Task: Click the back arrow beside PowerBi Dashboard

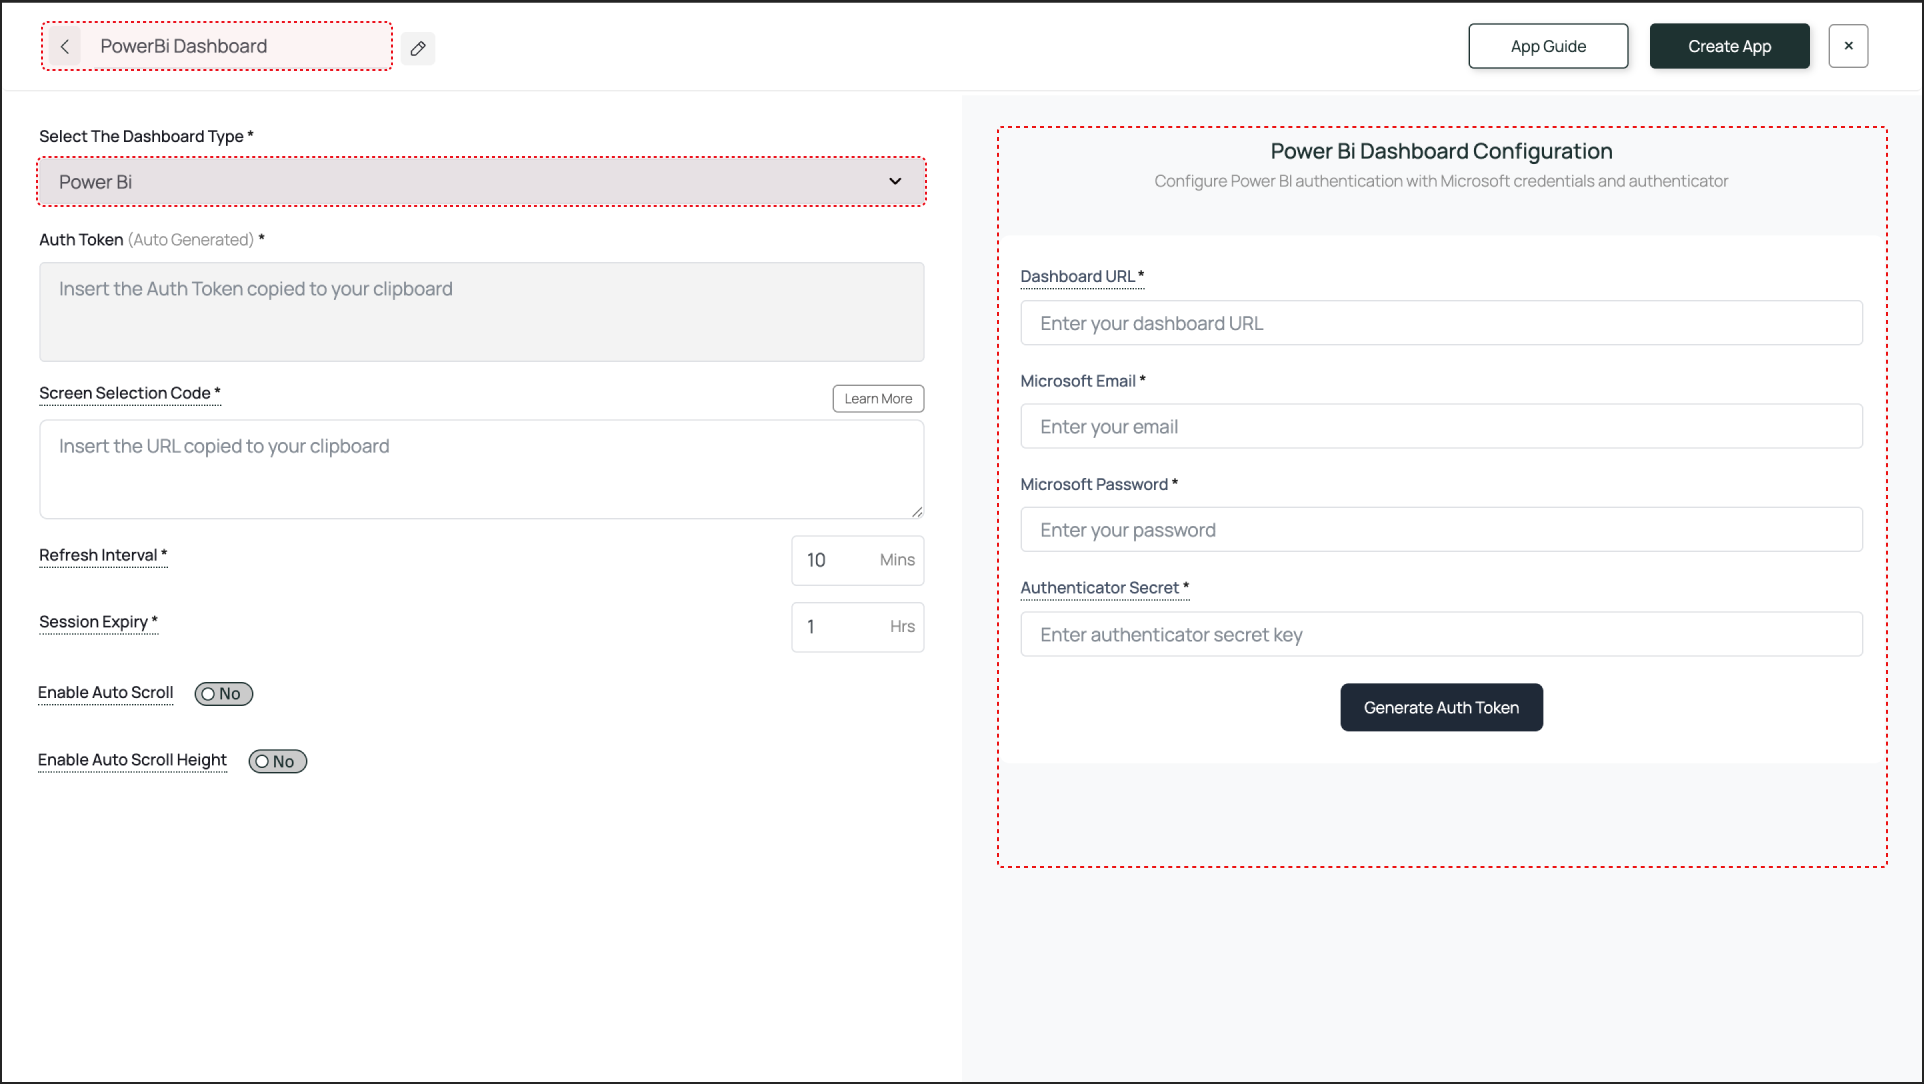Action: 65,47
